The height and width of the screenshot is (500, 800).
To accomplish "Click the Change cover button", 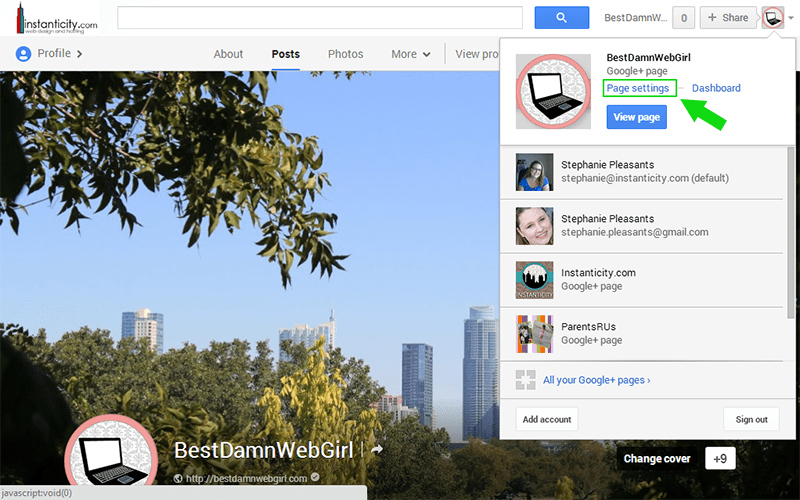I will click(x=657, y=458).
